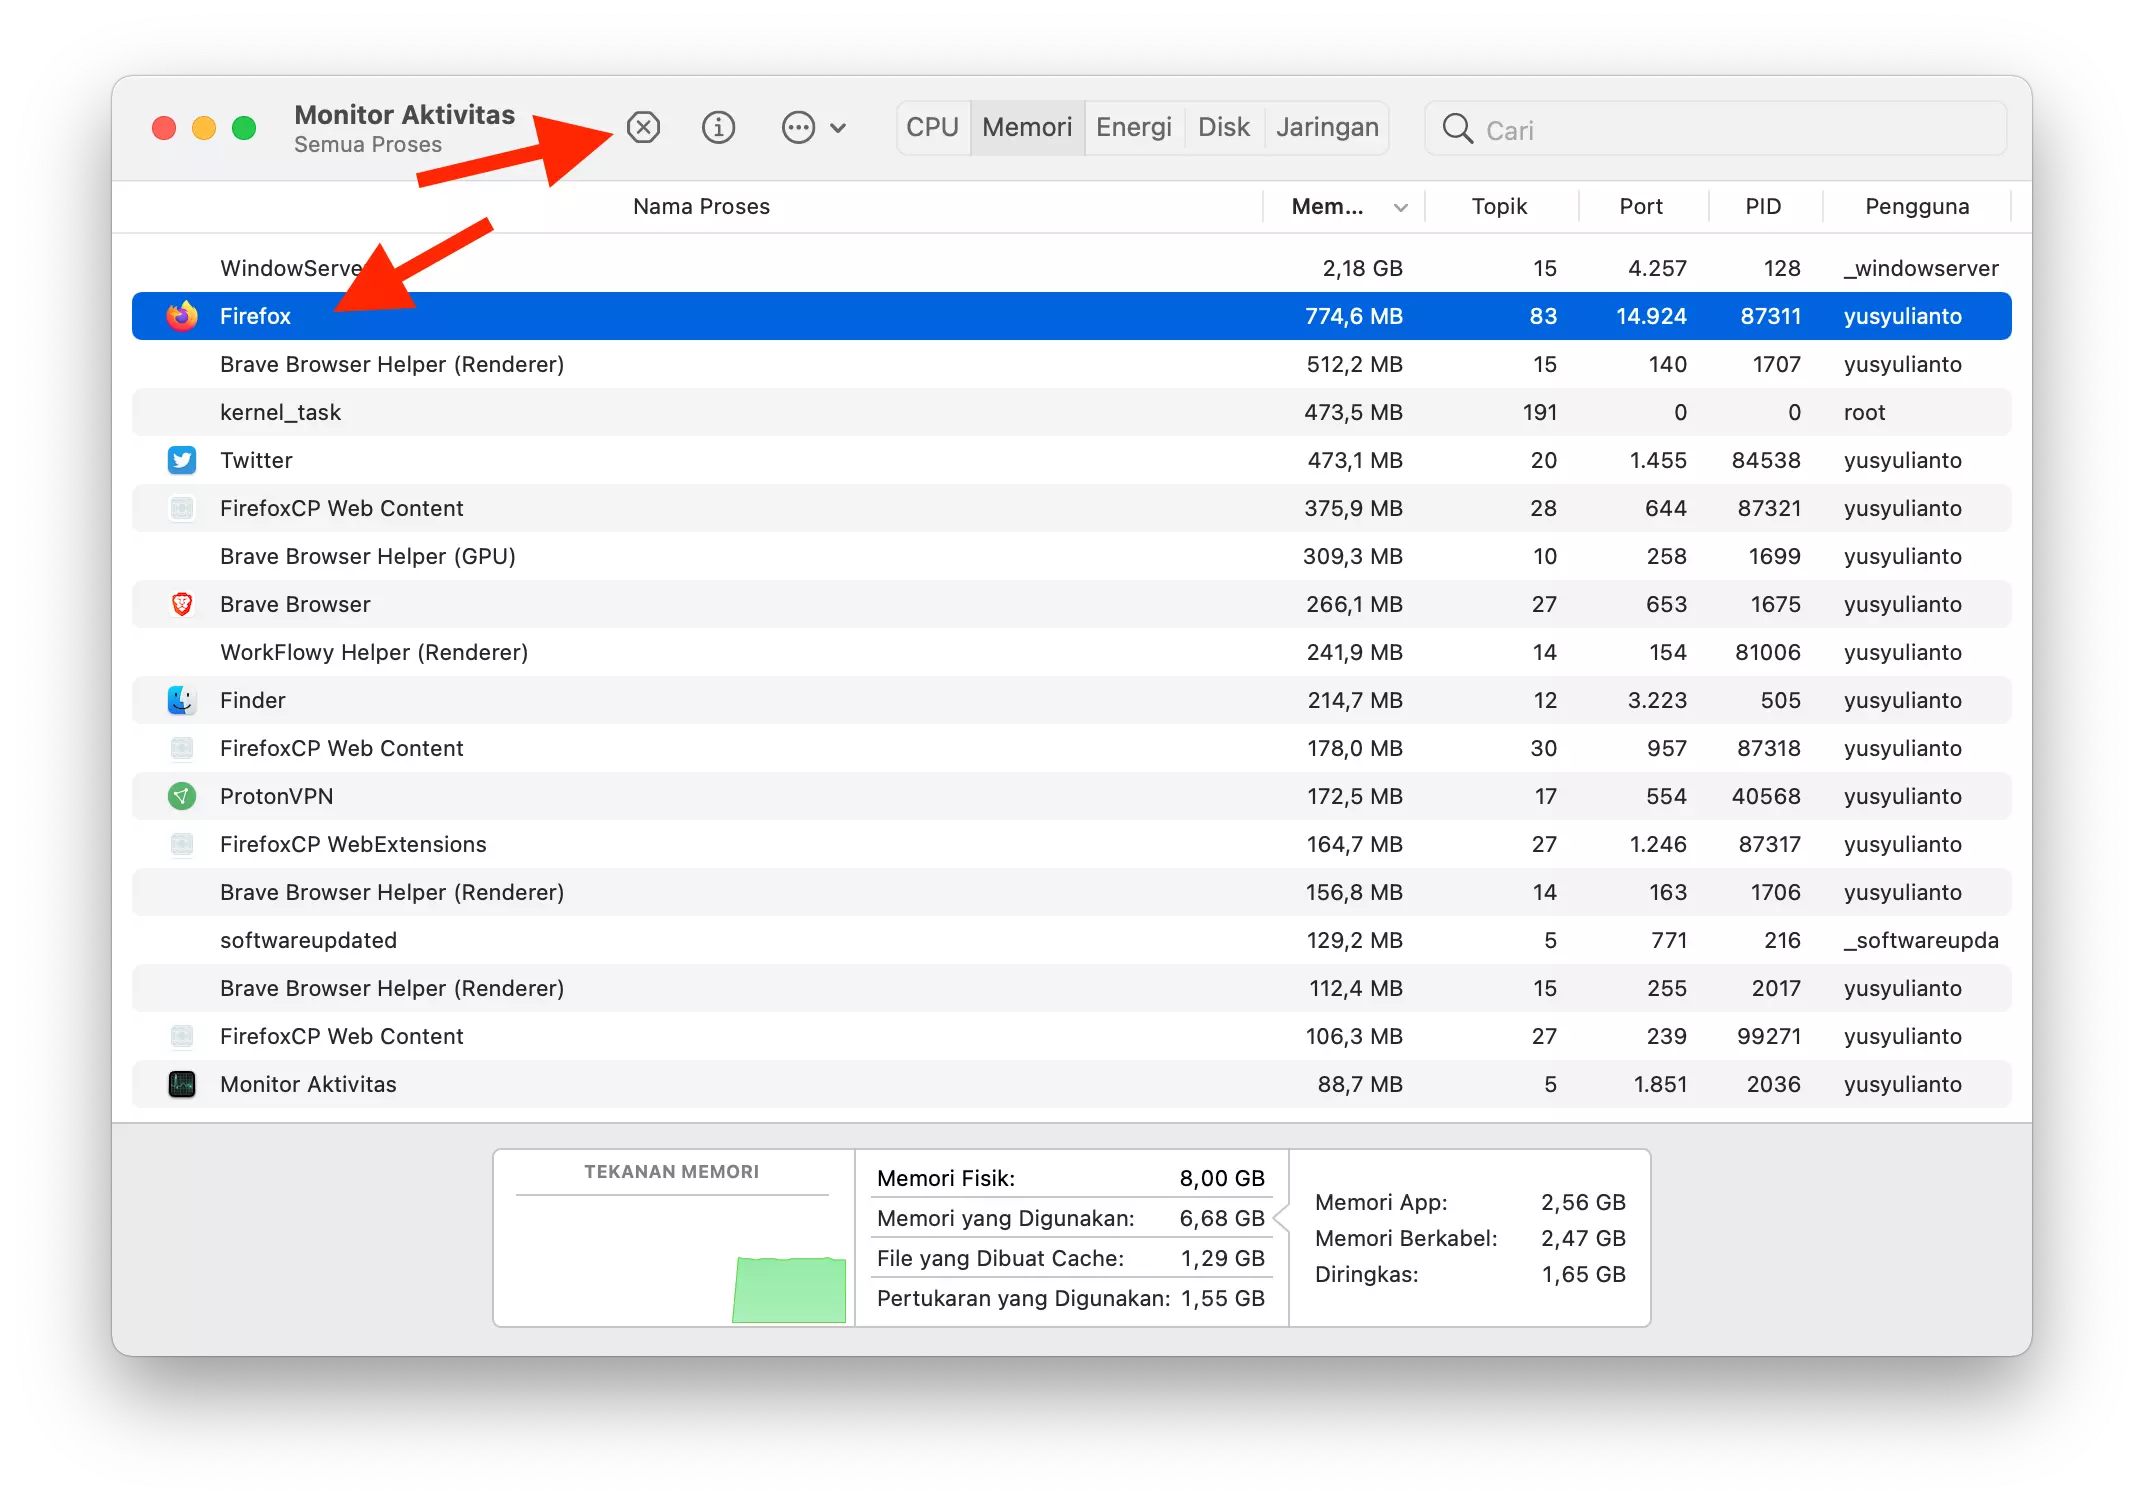Image resolution: width=2144 pixels, height=1504 pixels.
Task: Open the process info (i) icon
Action: pos(718,127)
